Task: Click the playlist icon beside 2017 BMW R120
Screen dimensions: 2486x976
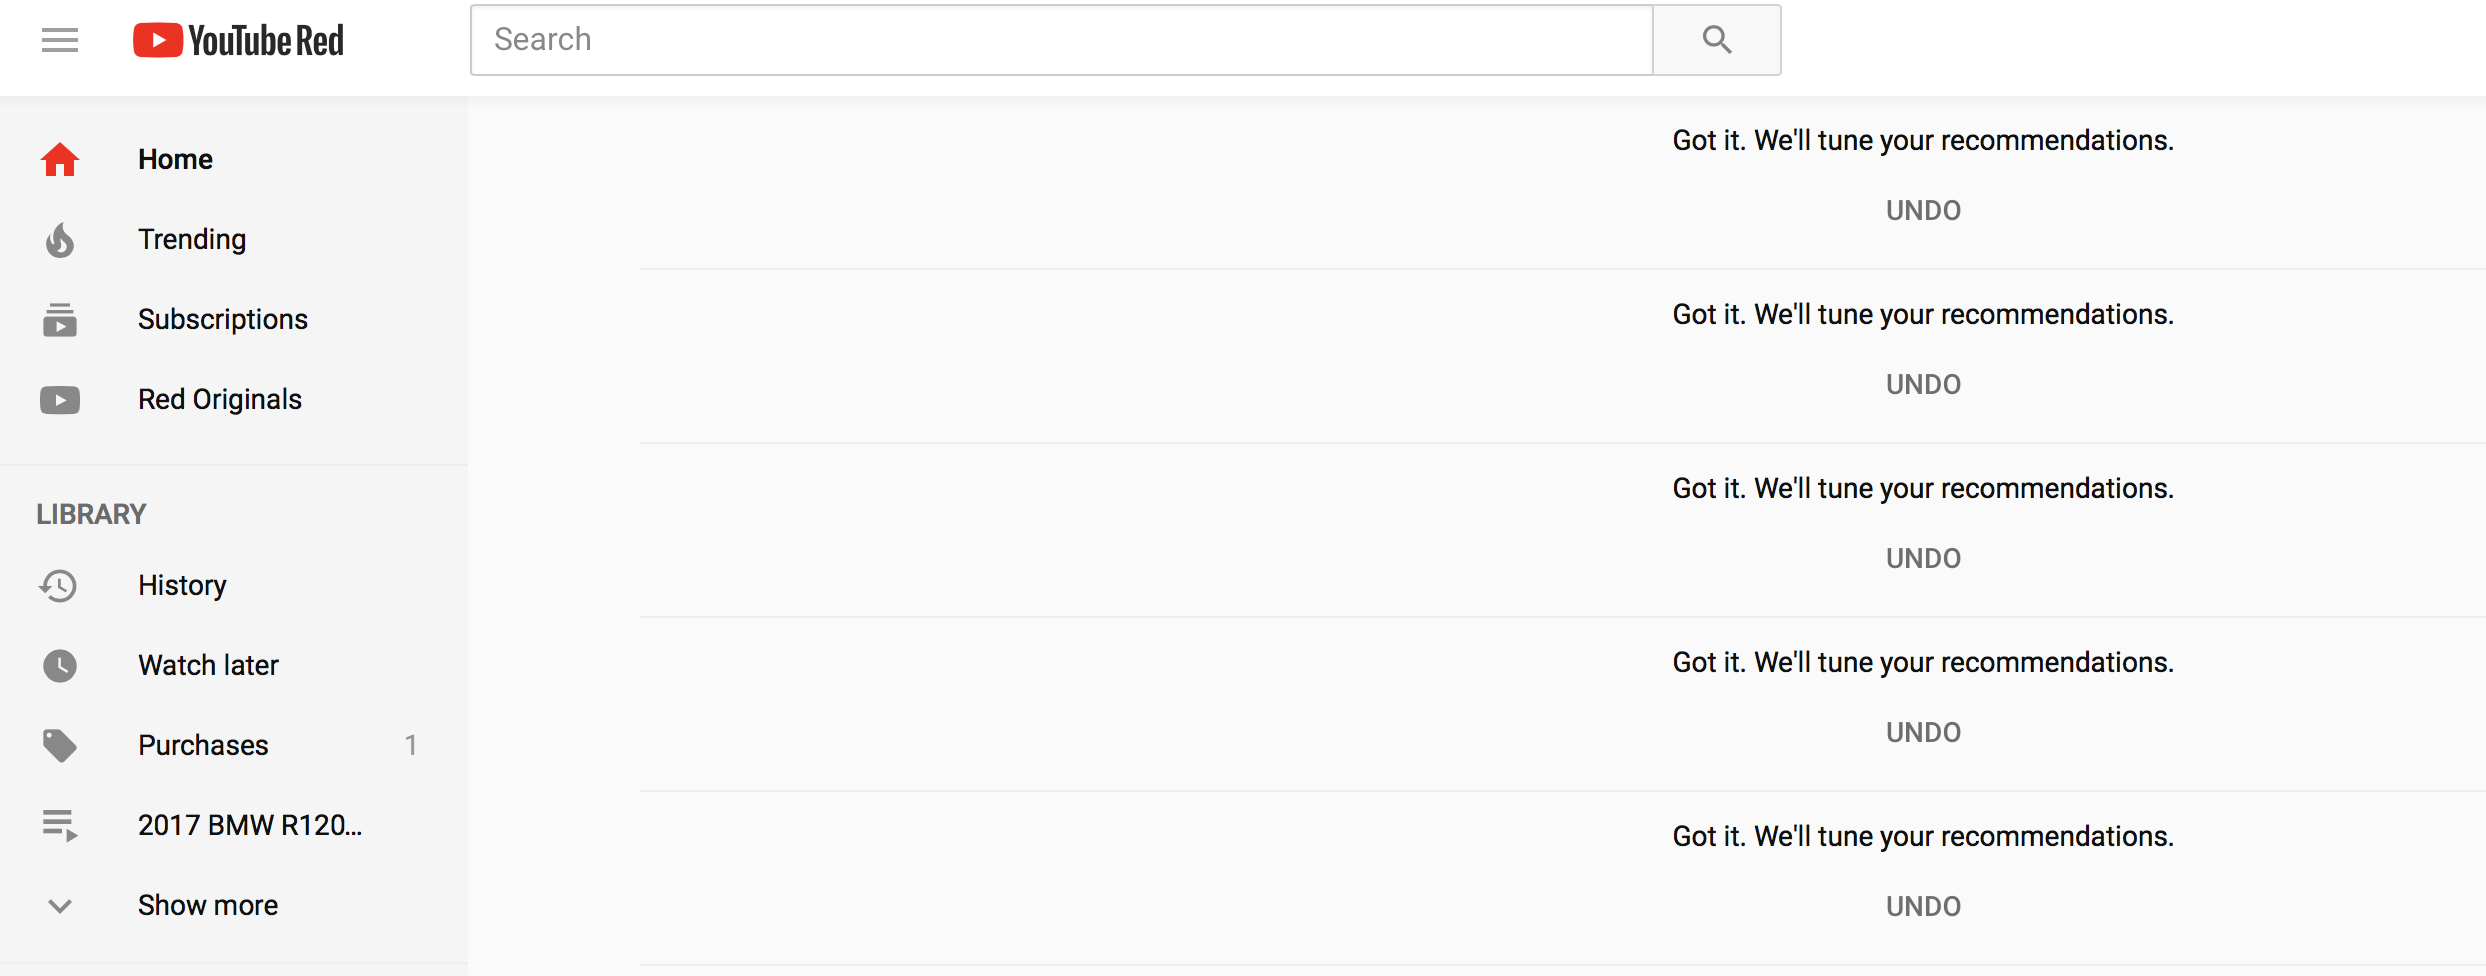Action: (x=60, y=826)
